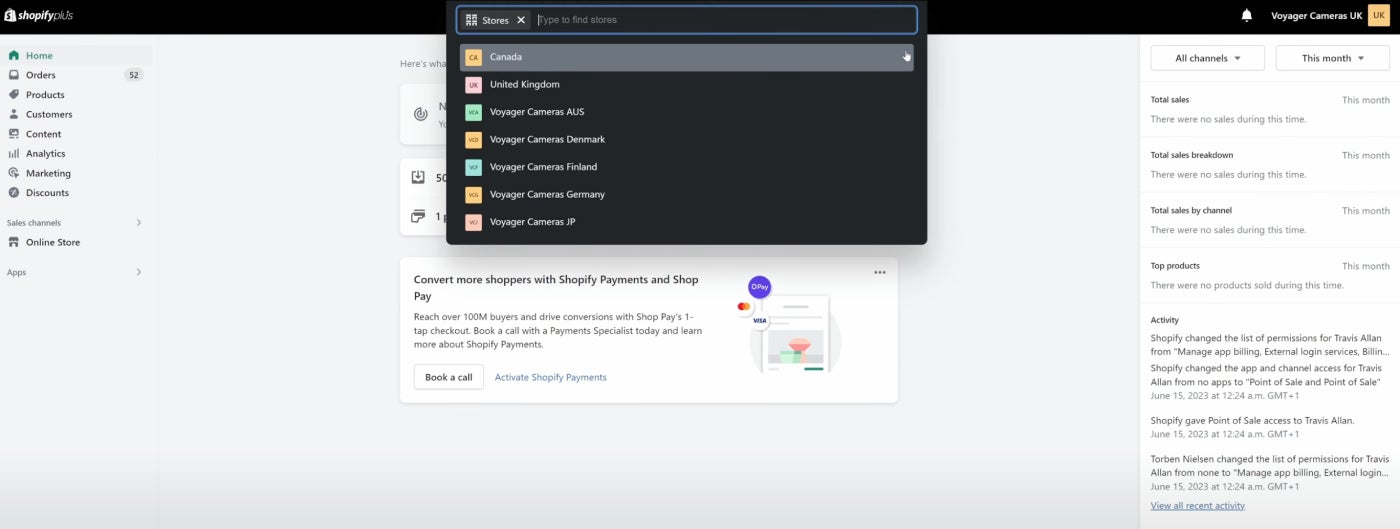The width and height of the screenshot is (1400, 529).
Task: Click View all recent activity link
Action: [x=1197, y=506]
